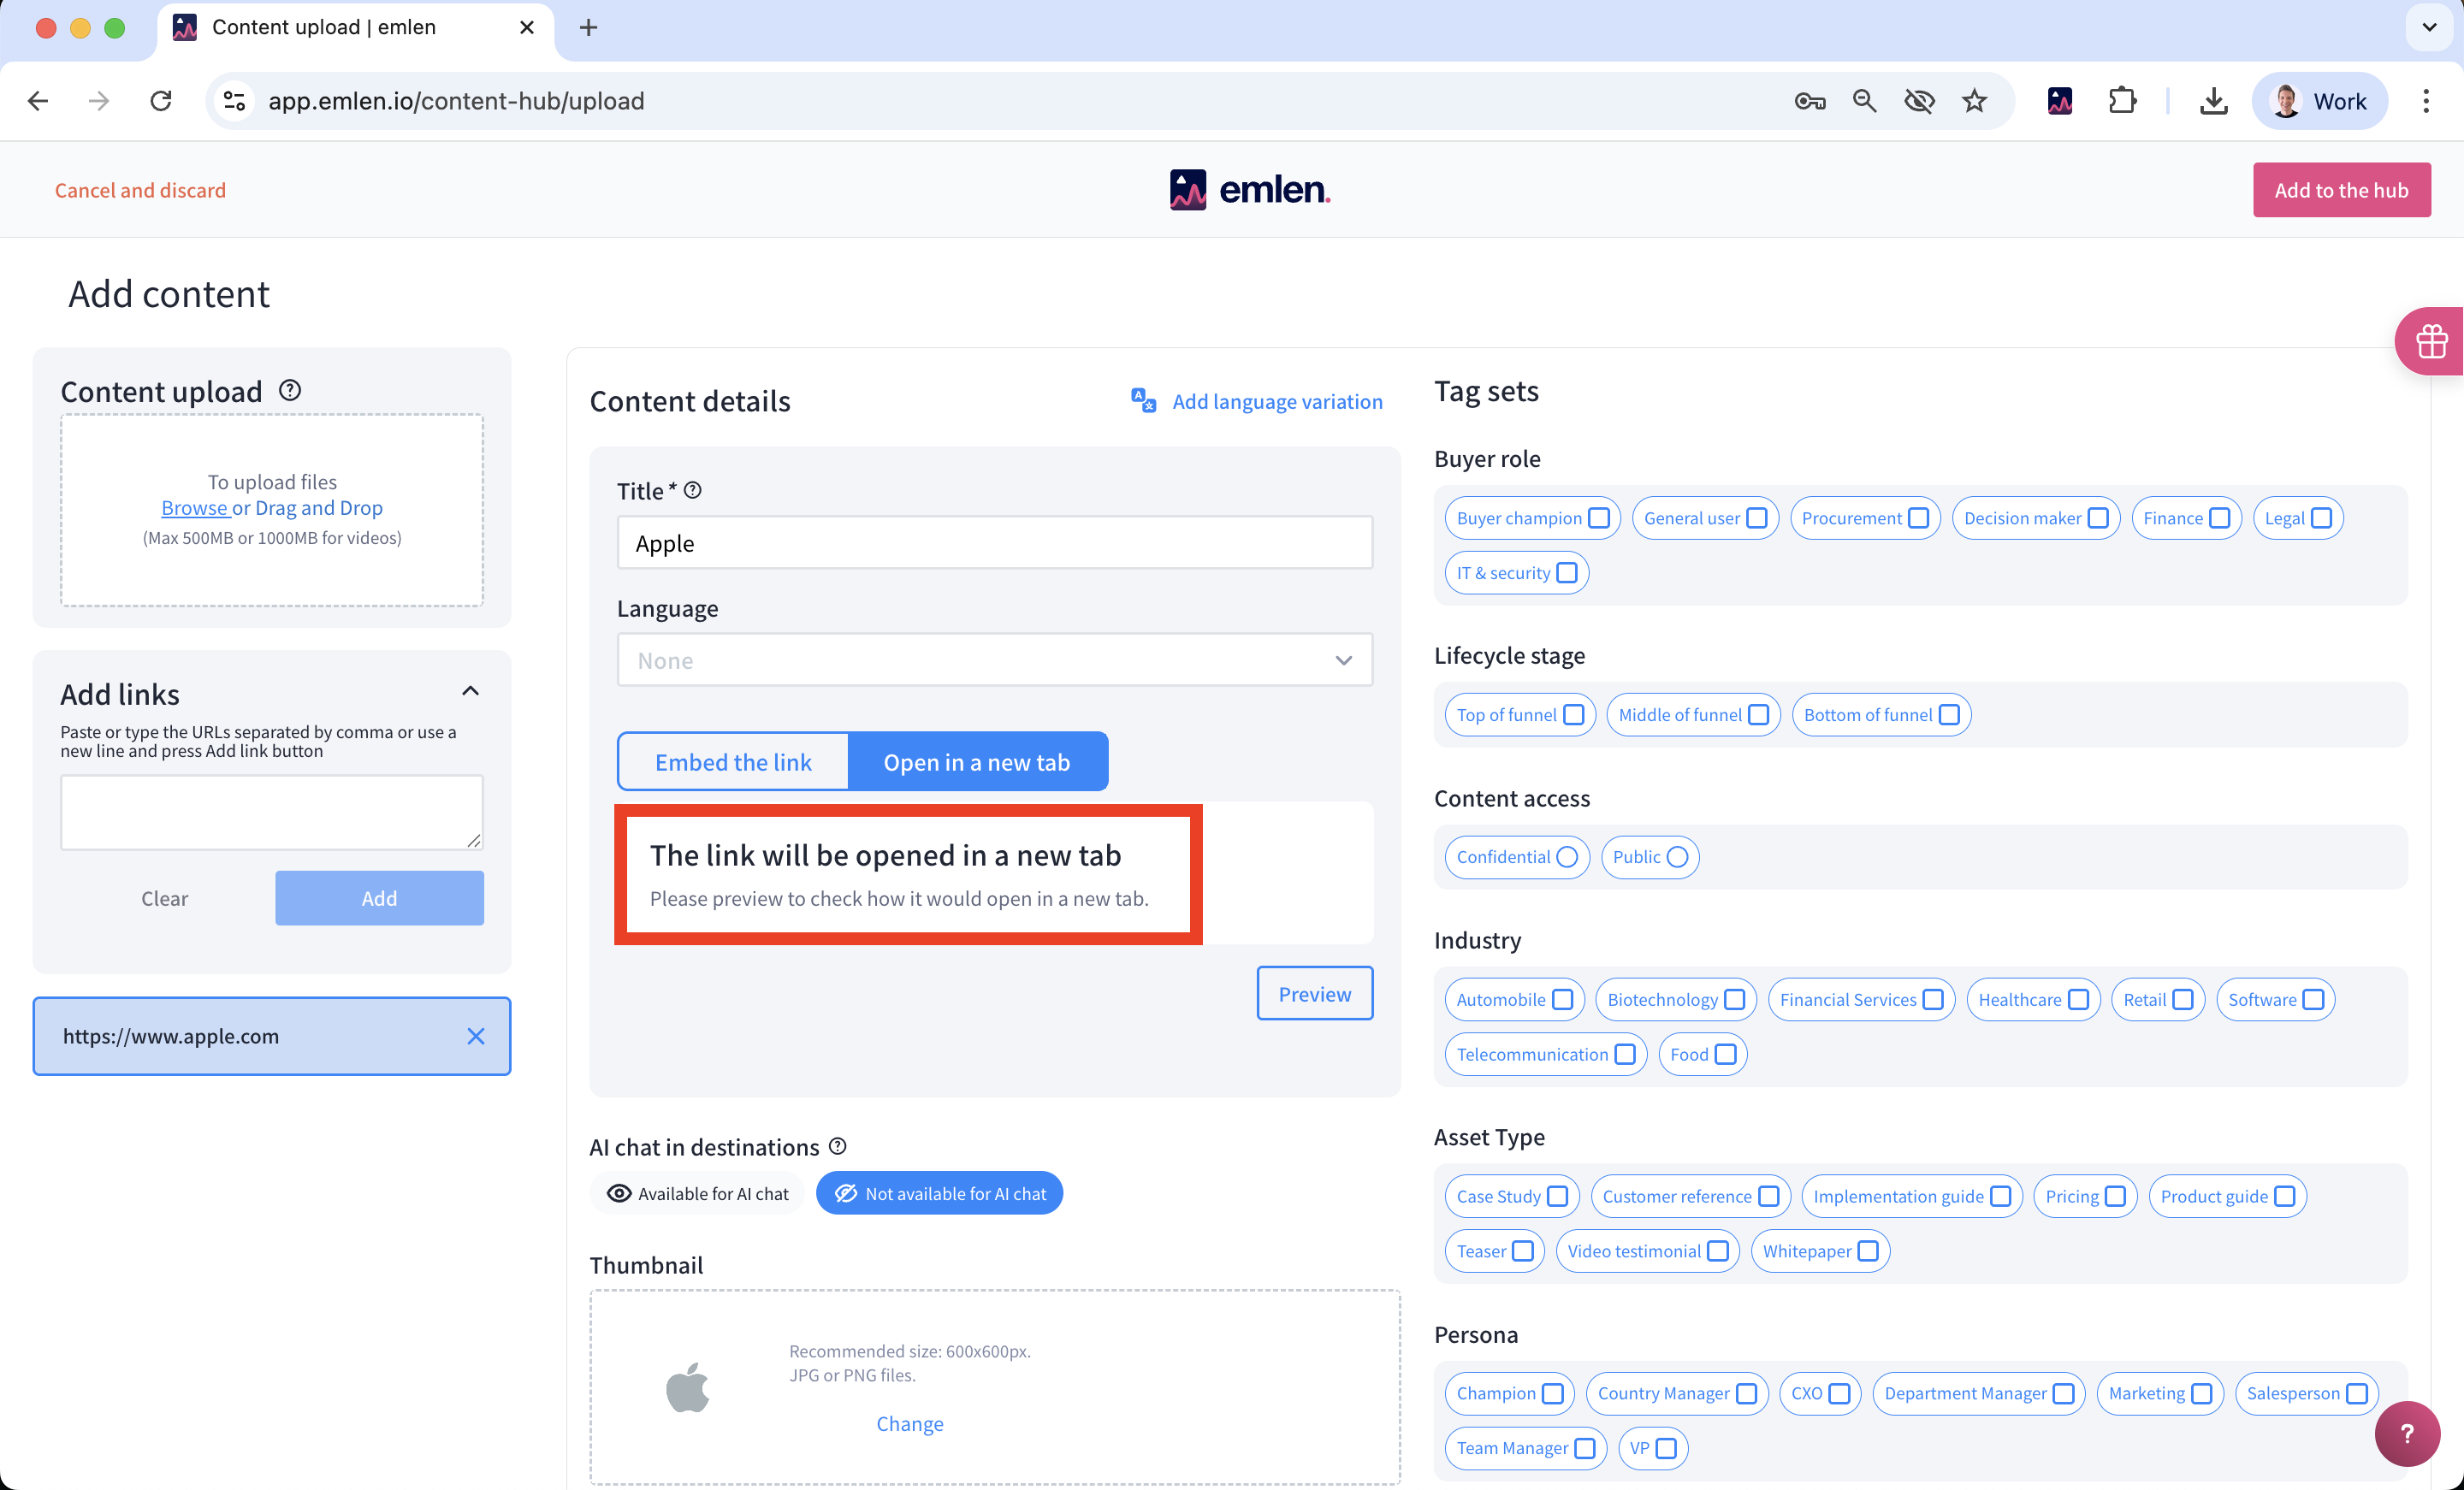Open the browser downloads icon
2464x1490 pixels.
pyautogui.click(x=2213, y=101)
